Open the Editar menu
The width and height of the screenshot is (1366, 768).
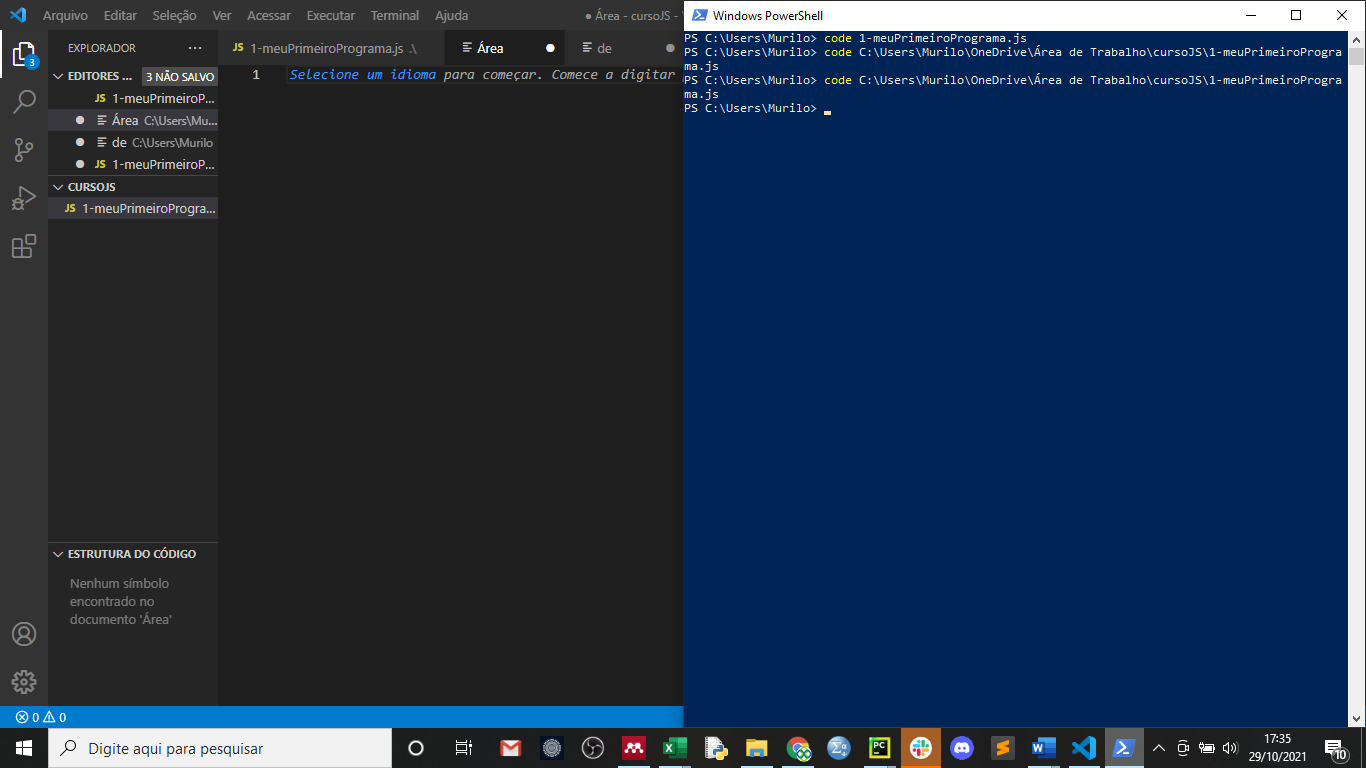click(x=120, y=16)
